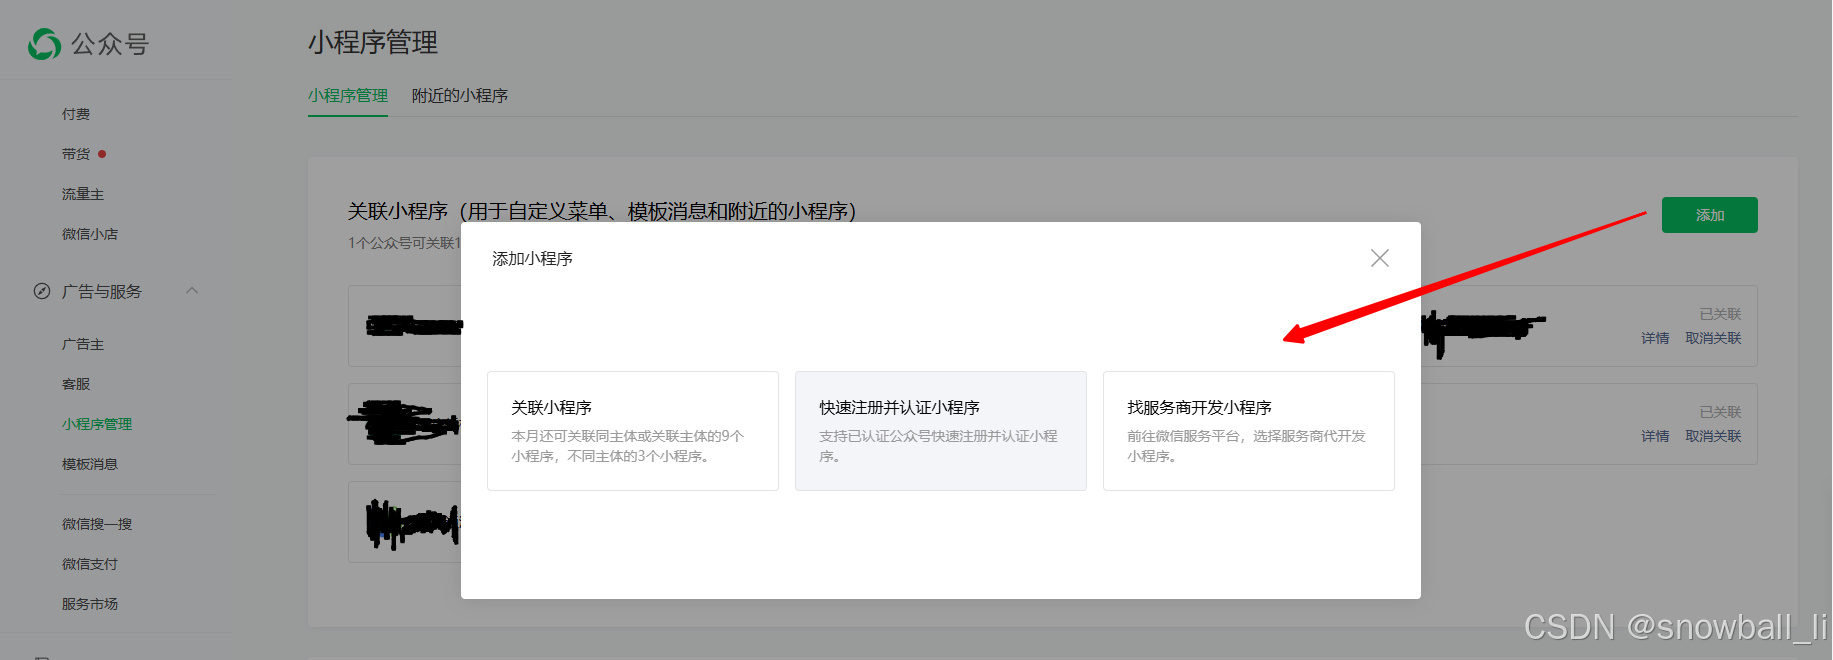
Task: Switch to the 小程序管理 tab
Action: [348, 96]
